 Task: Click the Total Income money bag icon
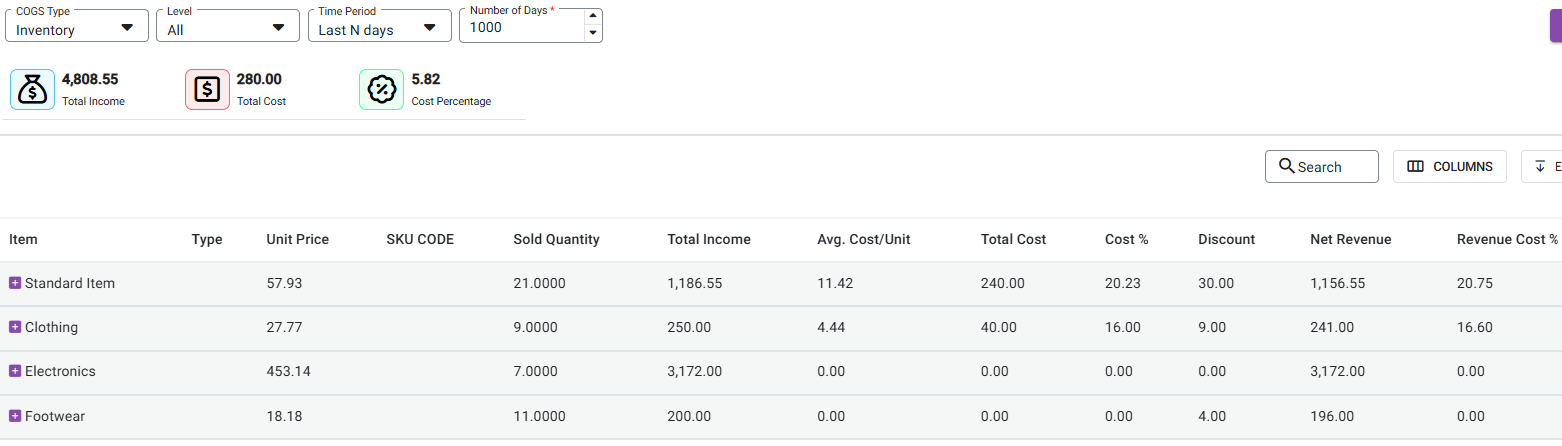coord(32,90)
